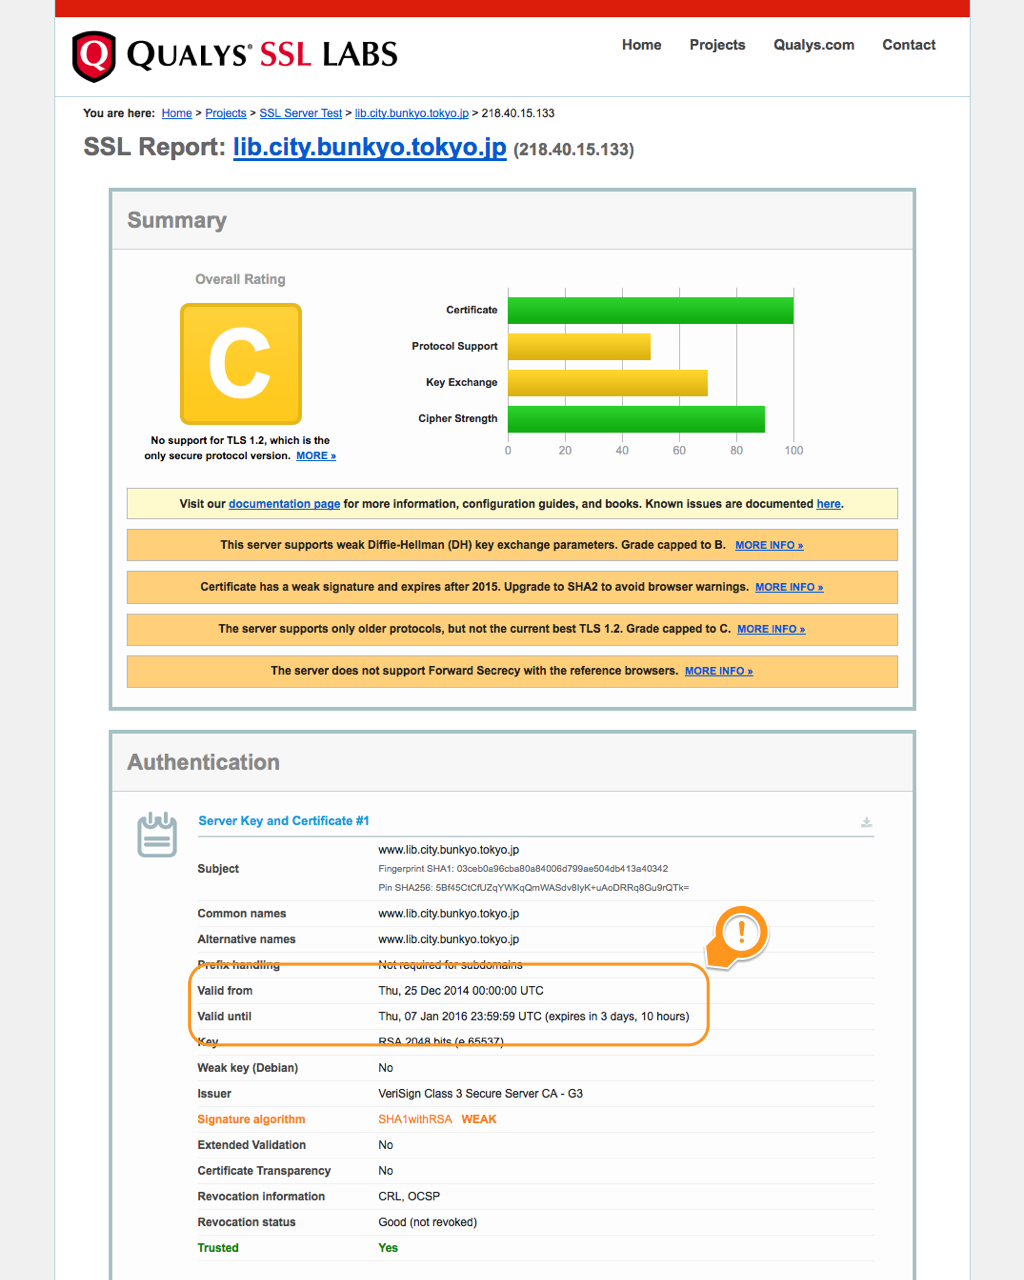Viewport: 1024px width, 1280px height.
Task: Click the Authentication section heading
Action: point(204,762)
